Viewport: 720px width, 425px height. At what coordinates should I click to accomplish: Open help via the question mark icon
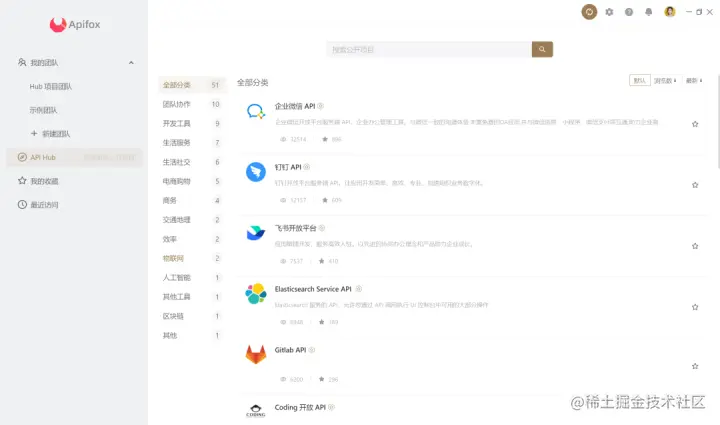pos(629,12)
